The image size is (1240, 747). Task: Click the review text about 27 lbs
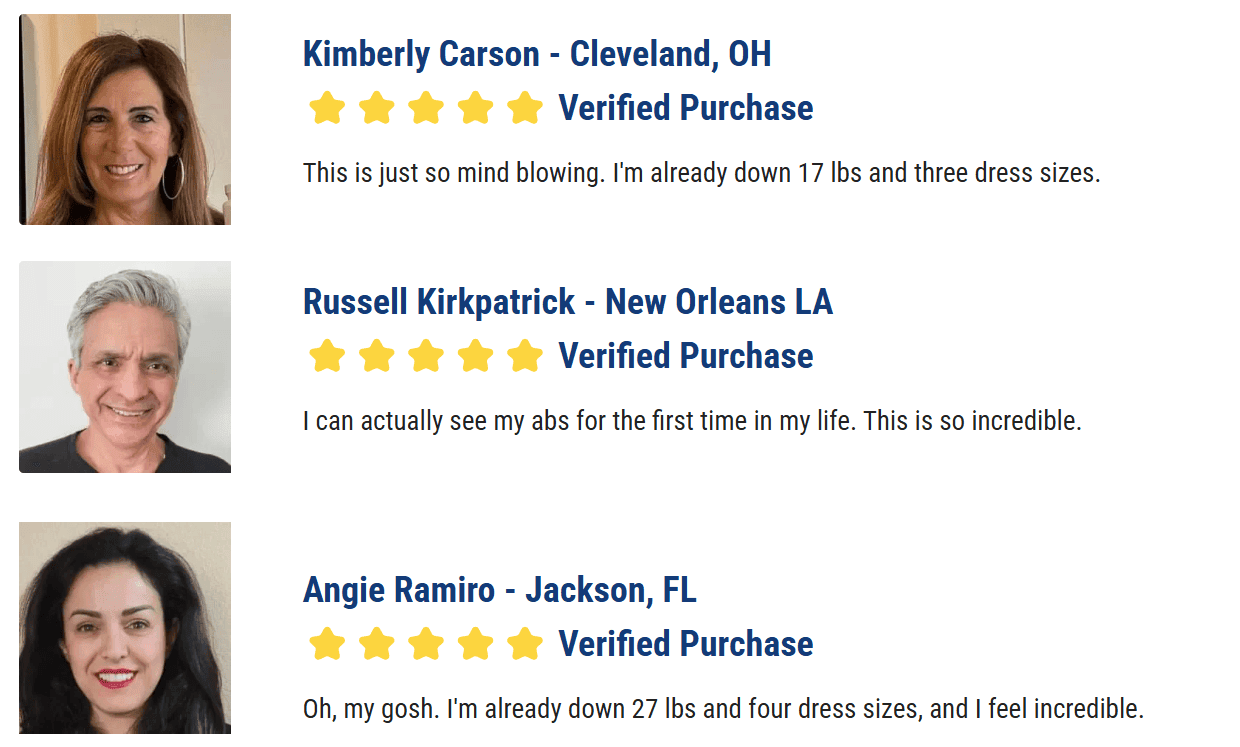click(x=723, y=710)
